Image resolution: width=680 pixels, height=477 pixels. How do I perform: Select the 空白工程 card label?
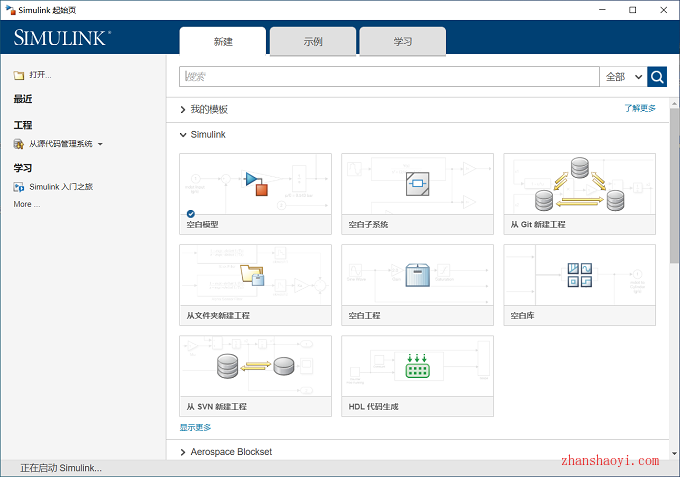364,316
